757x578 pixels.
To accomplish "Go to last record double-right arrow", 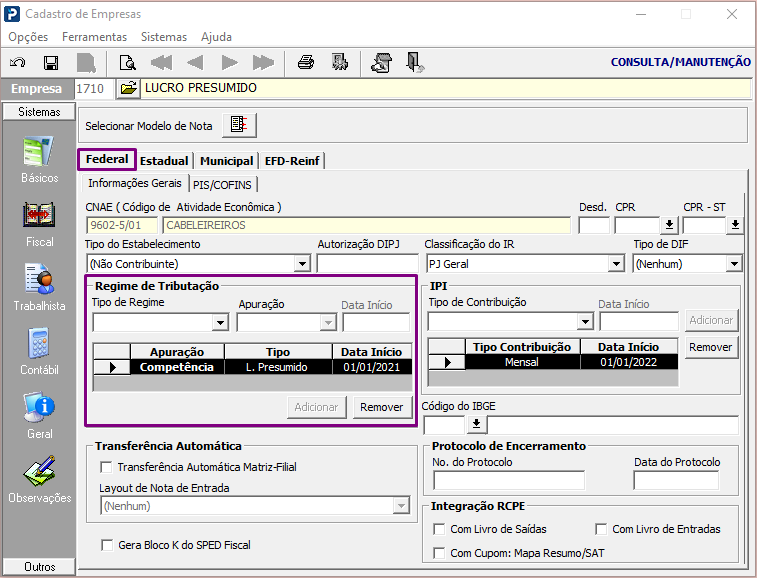I will coord(263,63).
